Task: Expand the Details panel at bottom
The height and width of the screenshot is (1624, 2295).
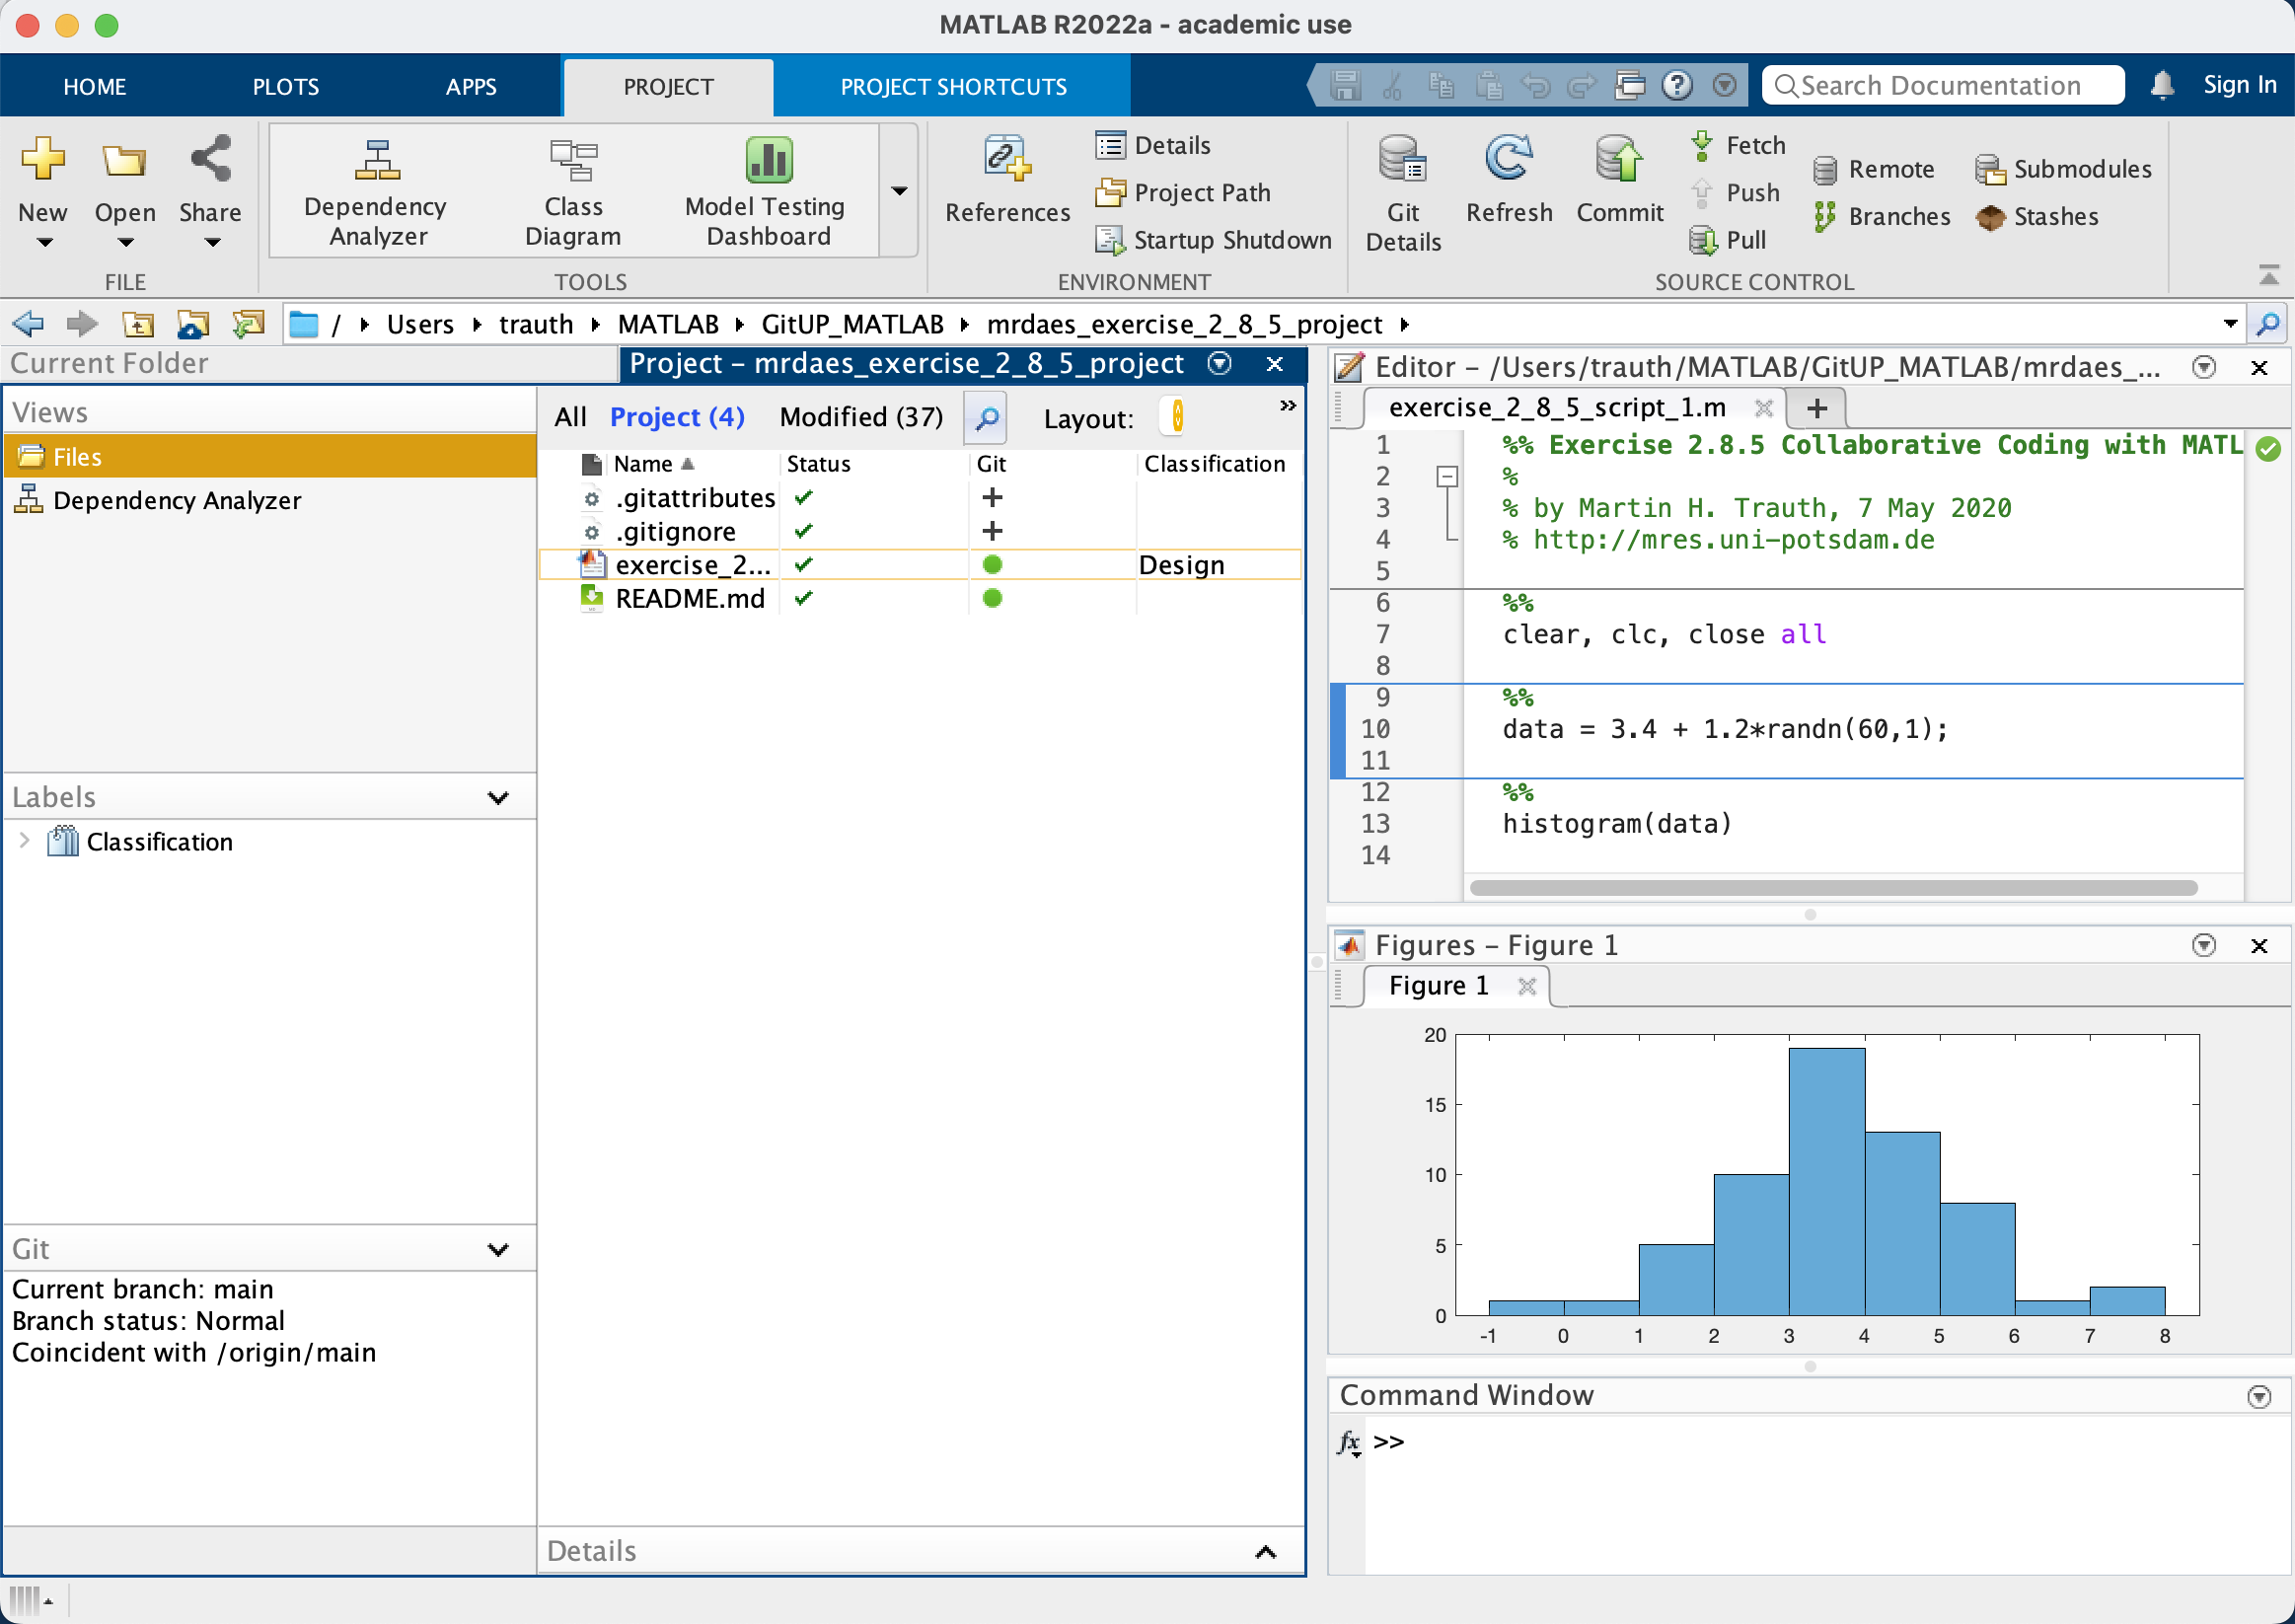Action: [1265, 1552]
